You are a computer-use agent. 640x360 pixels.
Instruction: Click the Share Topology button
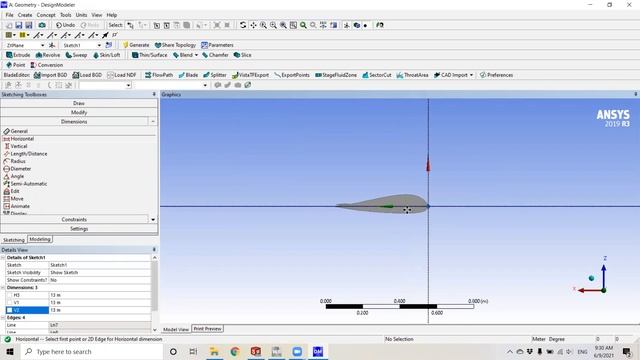click(x=176, y=45)
